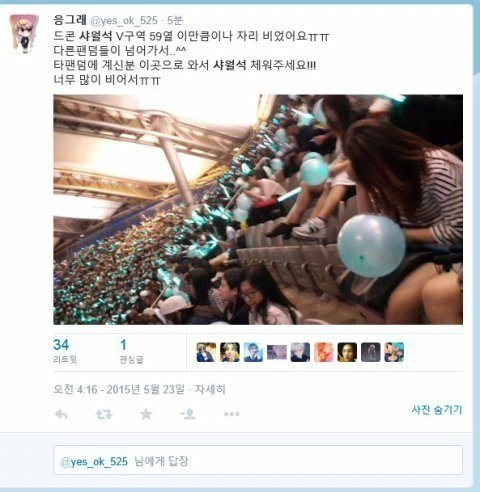
Task: Click the second retweeter avatar
Action: [230, 352]
